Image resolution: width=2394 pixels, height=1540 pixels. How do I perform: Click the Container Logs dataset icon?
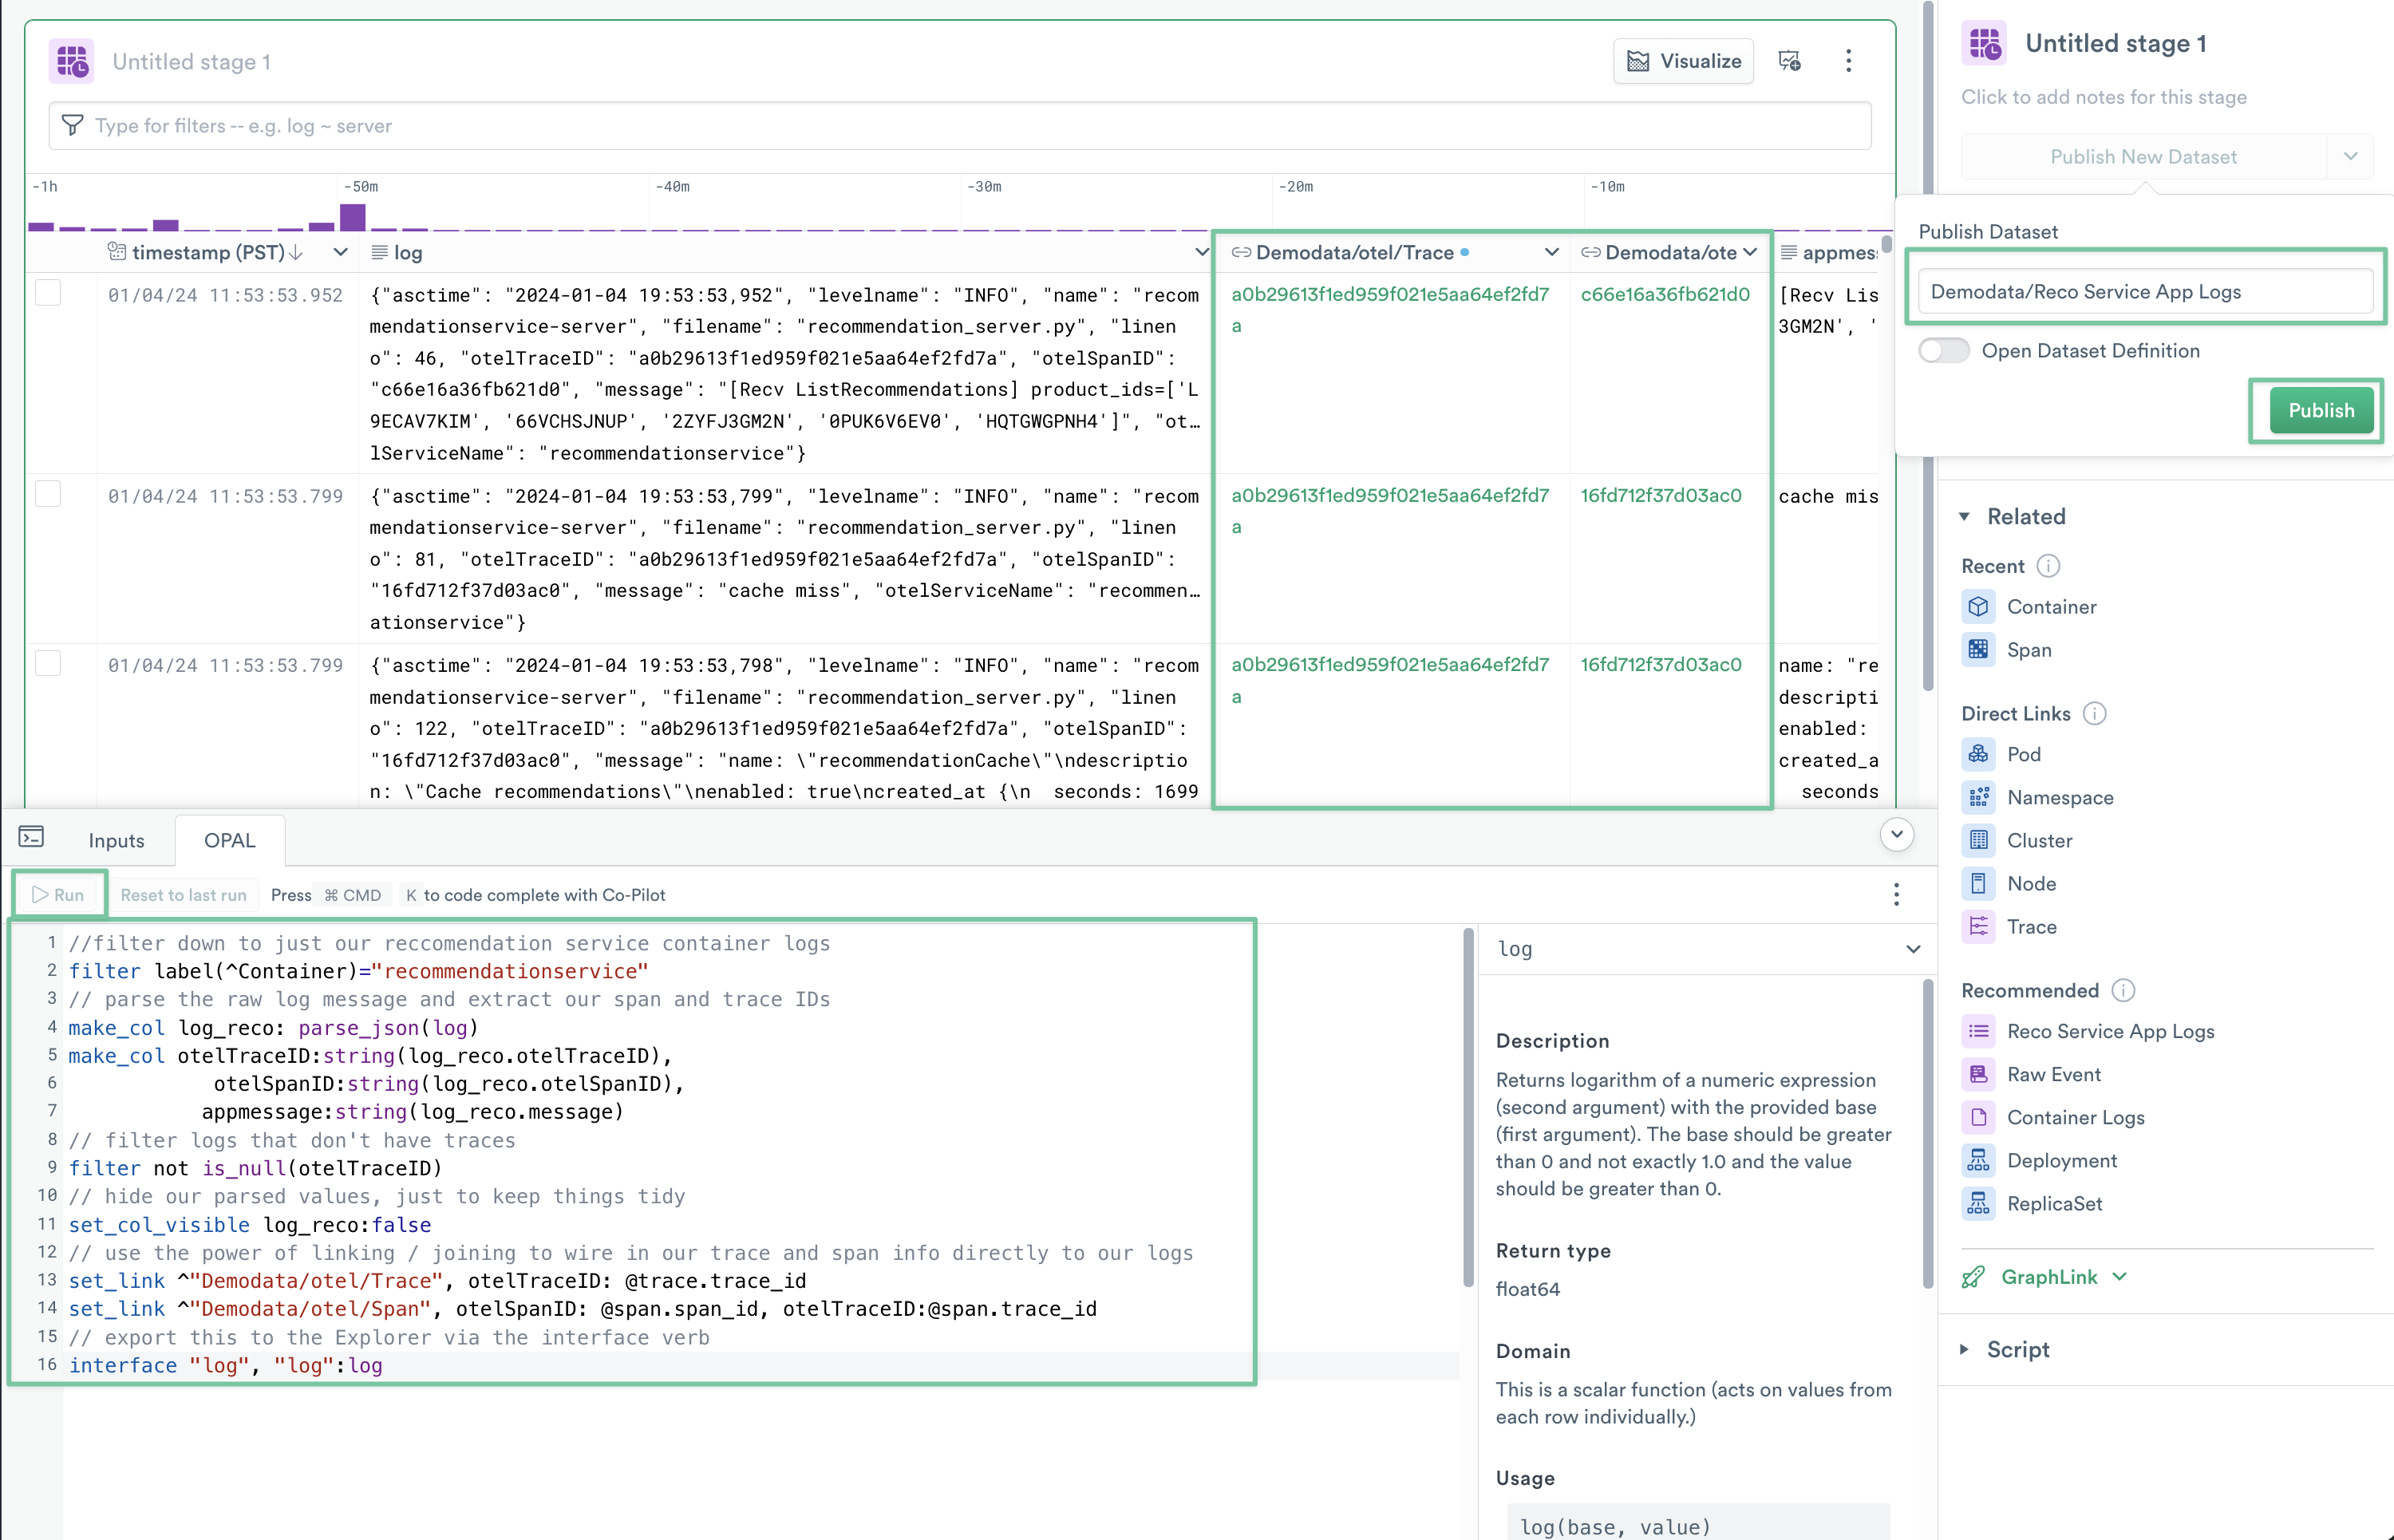click(x=1978, y=1117)
